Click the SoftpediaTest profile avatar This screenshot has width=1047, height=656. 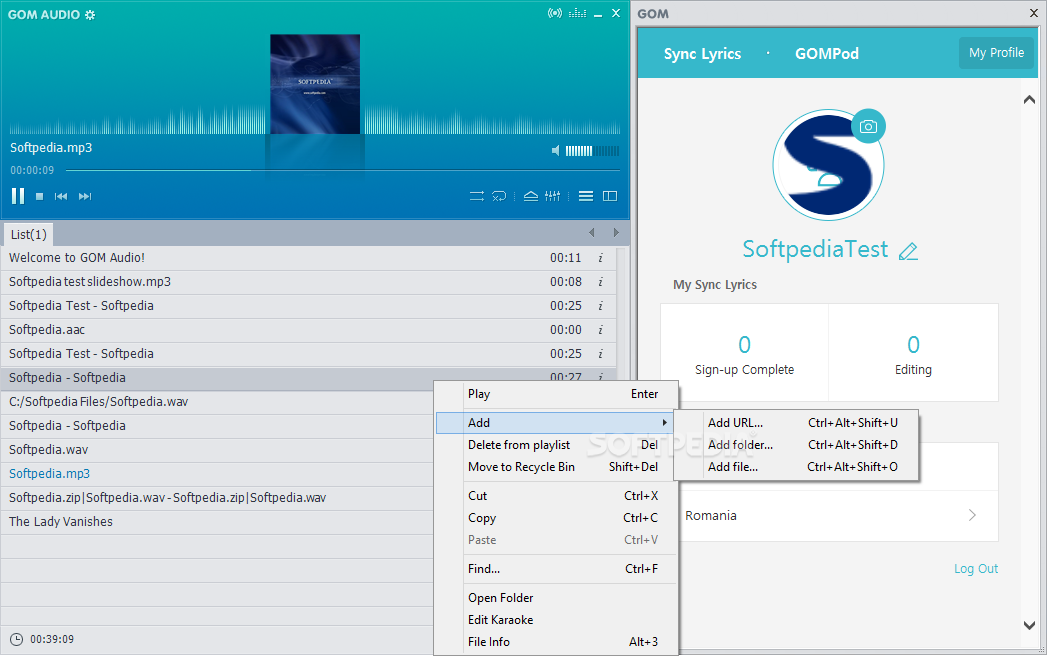click(x=828, y=165)
